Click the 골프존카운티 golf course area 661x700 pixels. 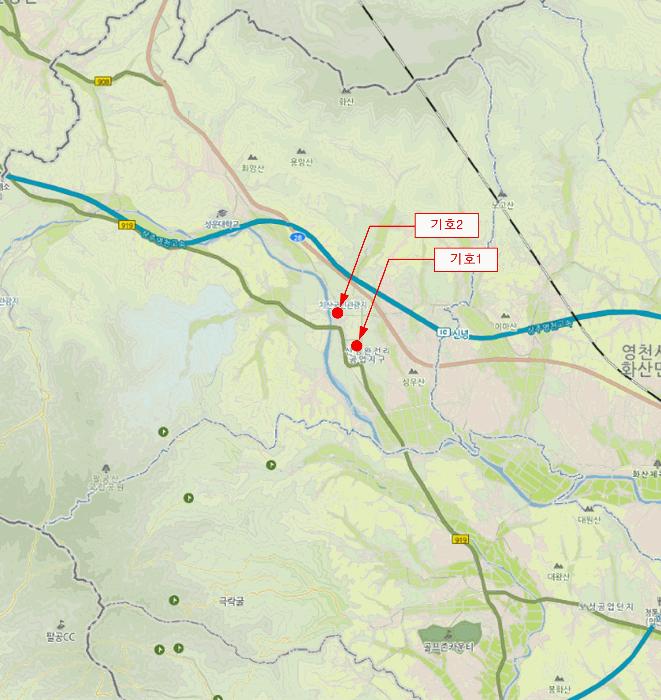point(449,635)
